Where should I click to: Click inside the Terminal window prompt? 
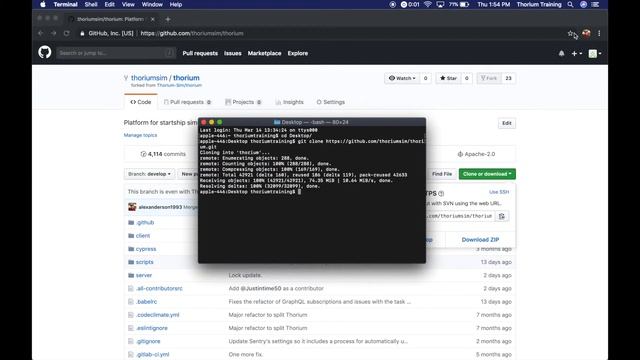(300, 191)
